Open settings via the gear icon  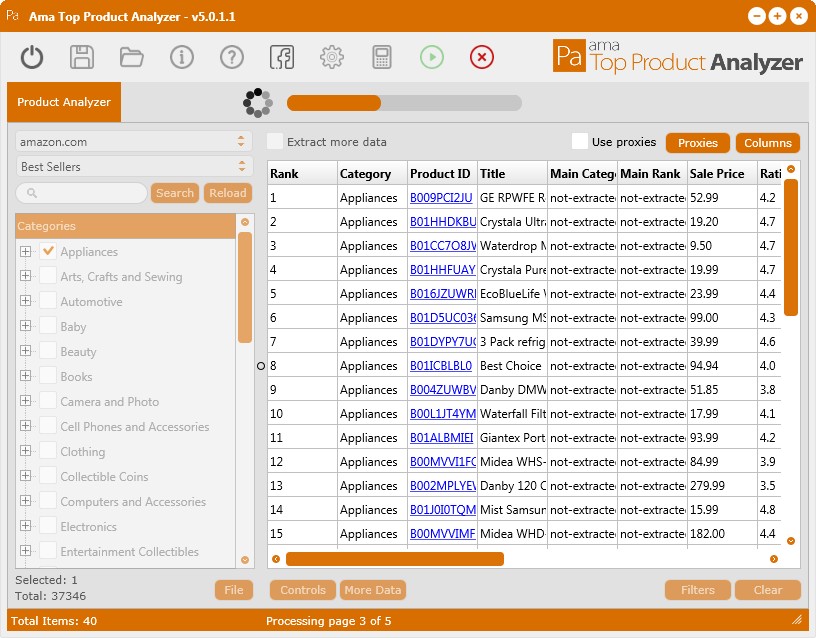tap(332, 57)
